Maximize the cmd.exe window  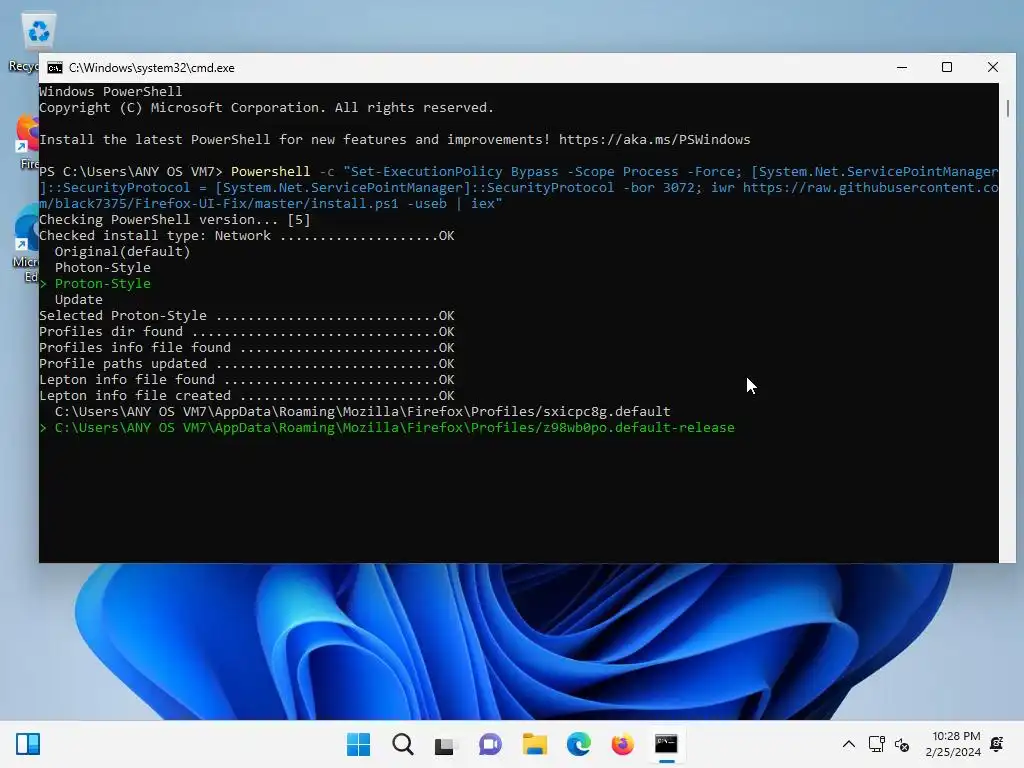(x=947, y=67)
